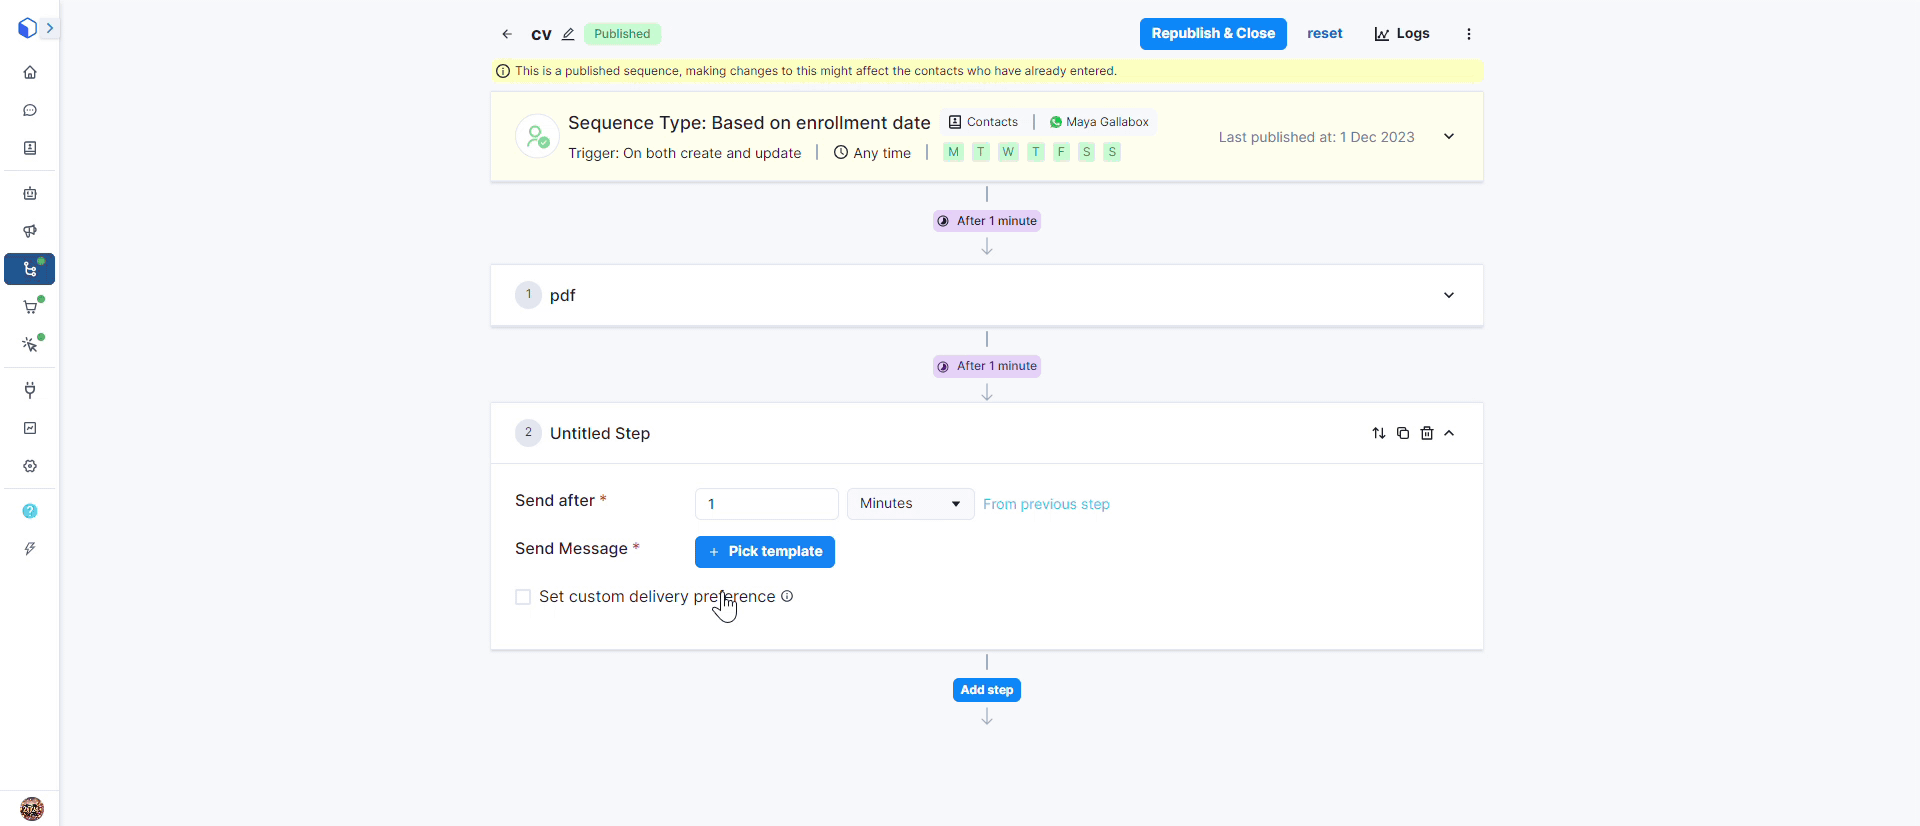
Task: Toggle Friday in the schedule days
Action: coord(1061,152)
